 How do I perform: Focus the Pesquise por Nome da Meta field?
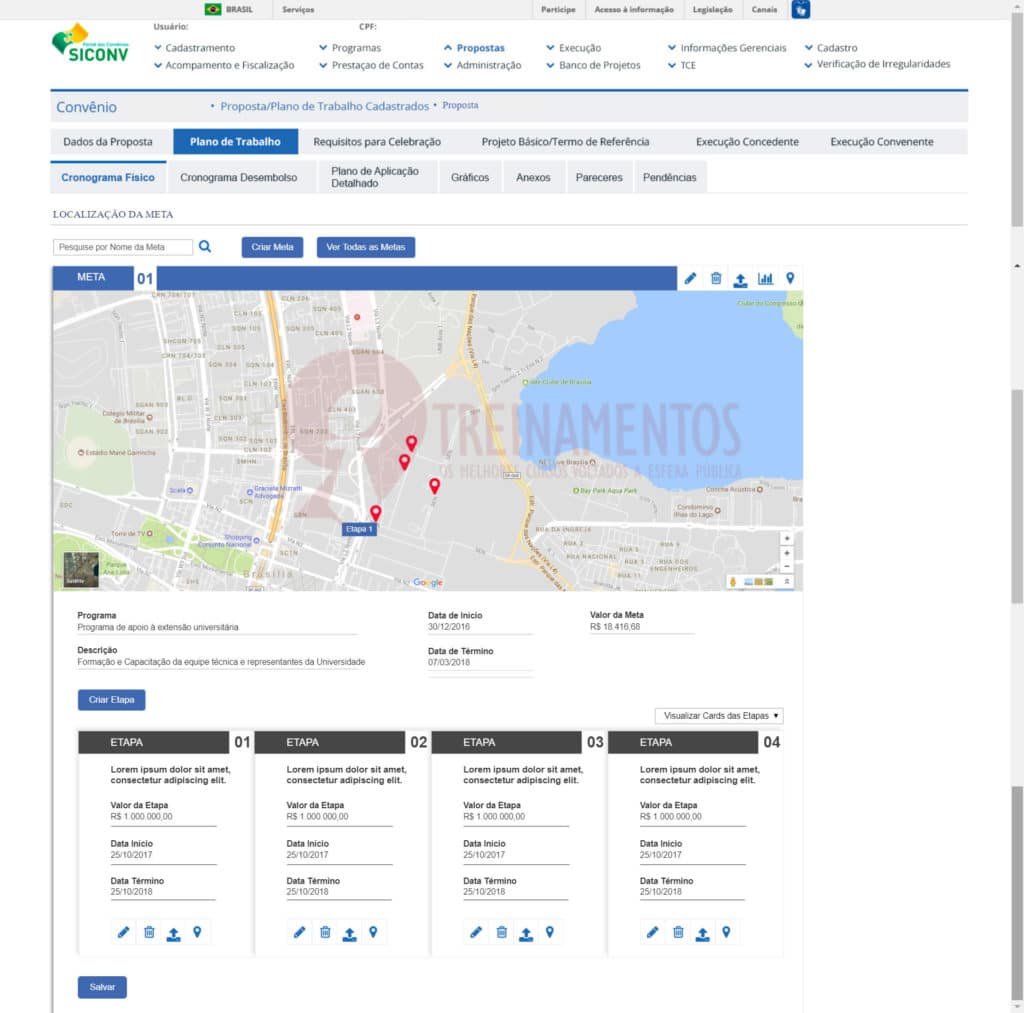coord(123,247)
